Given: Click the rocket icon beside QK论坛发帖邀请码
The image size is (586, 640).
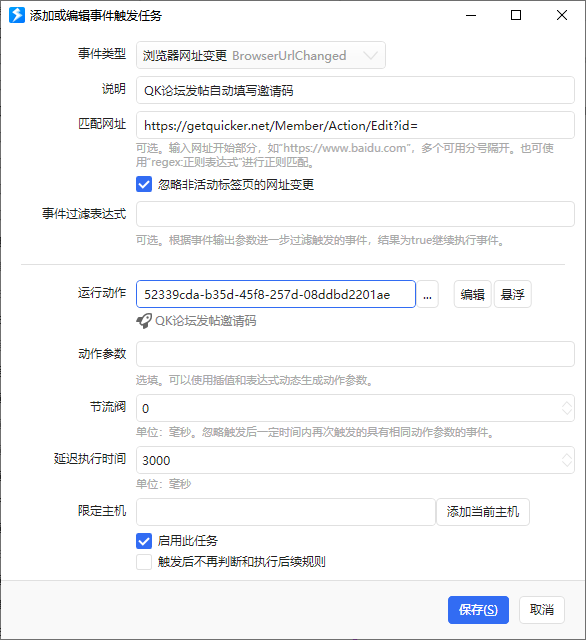Looking at the screenshot, I should pos(144,321).
